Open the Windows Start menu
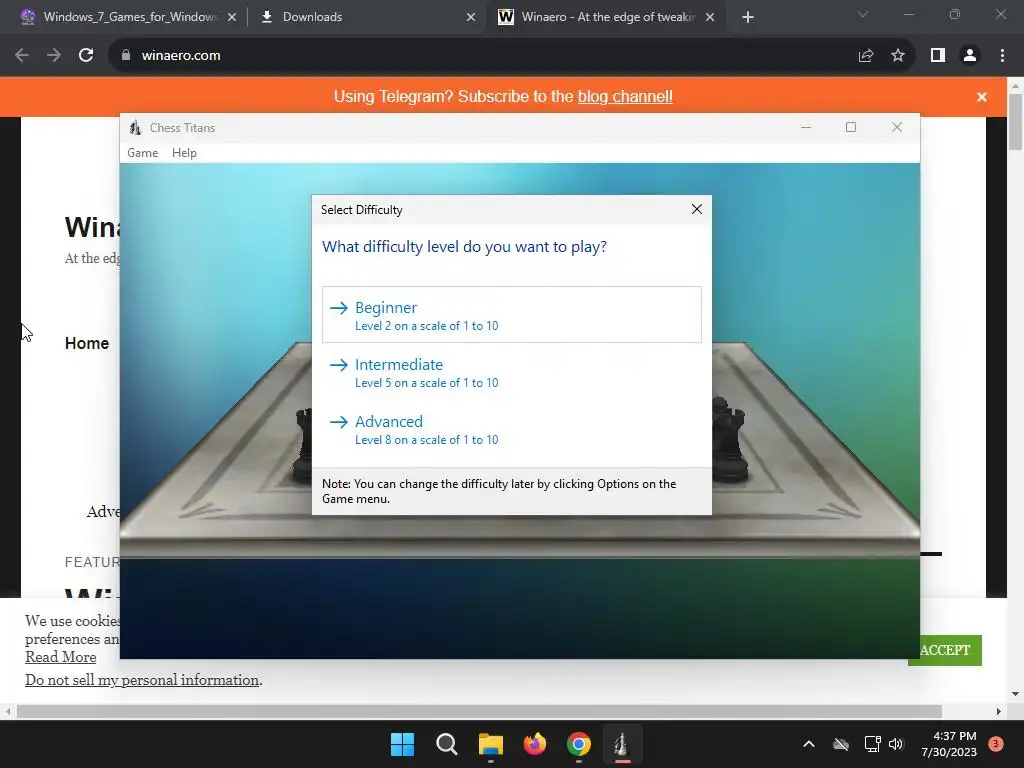Viewport: 1024px width, 768px height. tap(402, 744)
